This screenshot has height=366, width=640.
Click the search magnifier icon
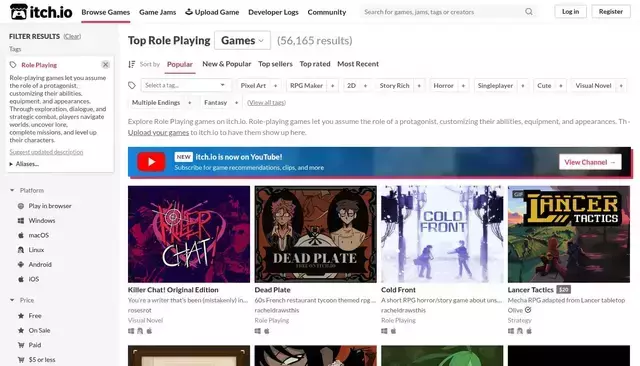529,12
